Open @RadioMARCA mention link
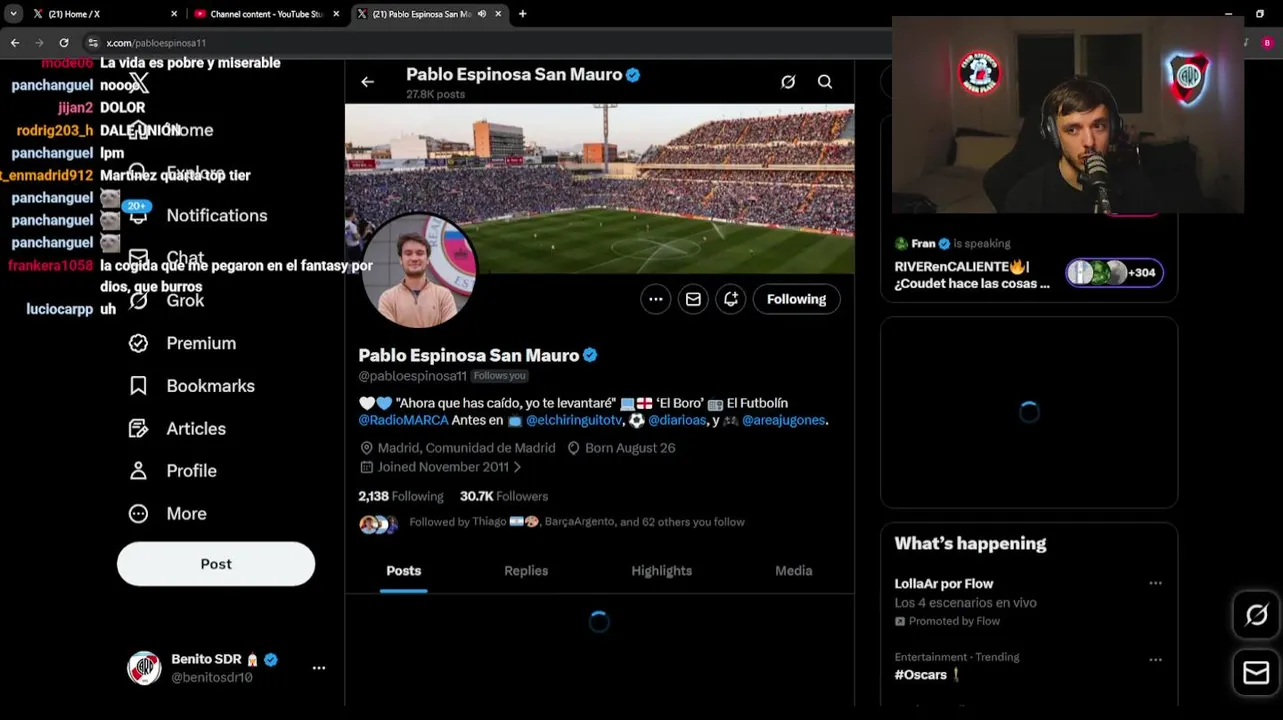 click(x=403, y=420)
